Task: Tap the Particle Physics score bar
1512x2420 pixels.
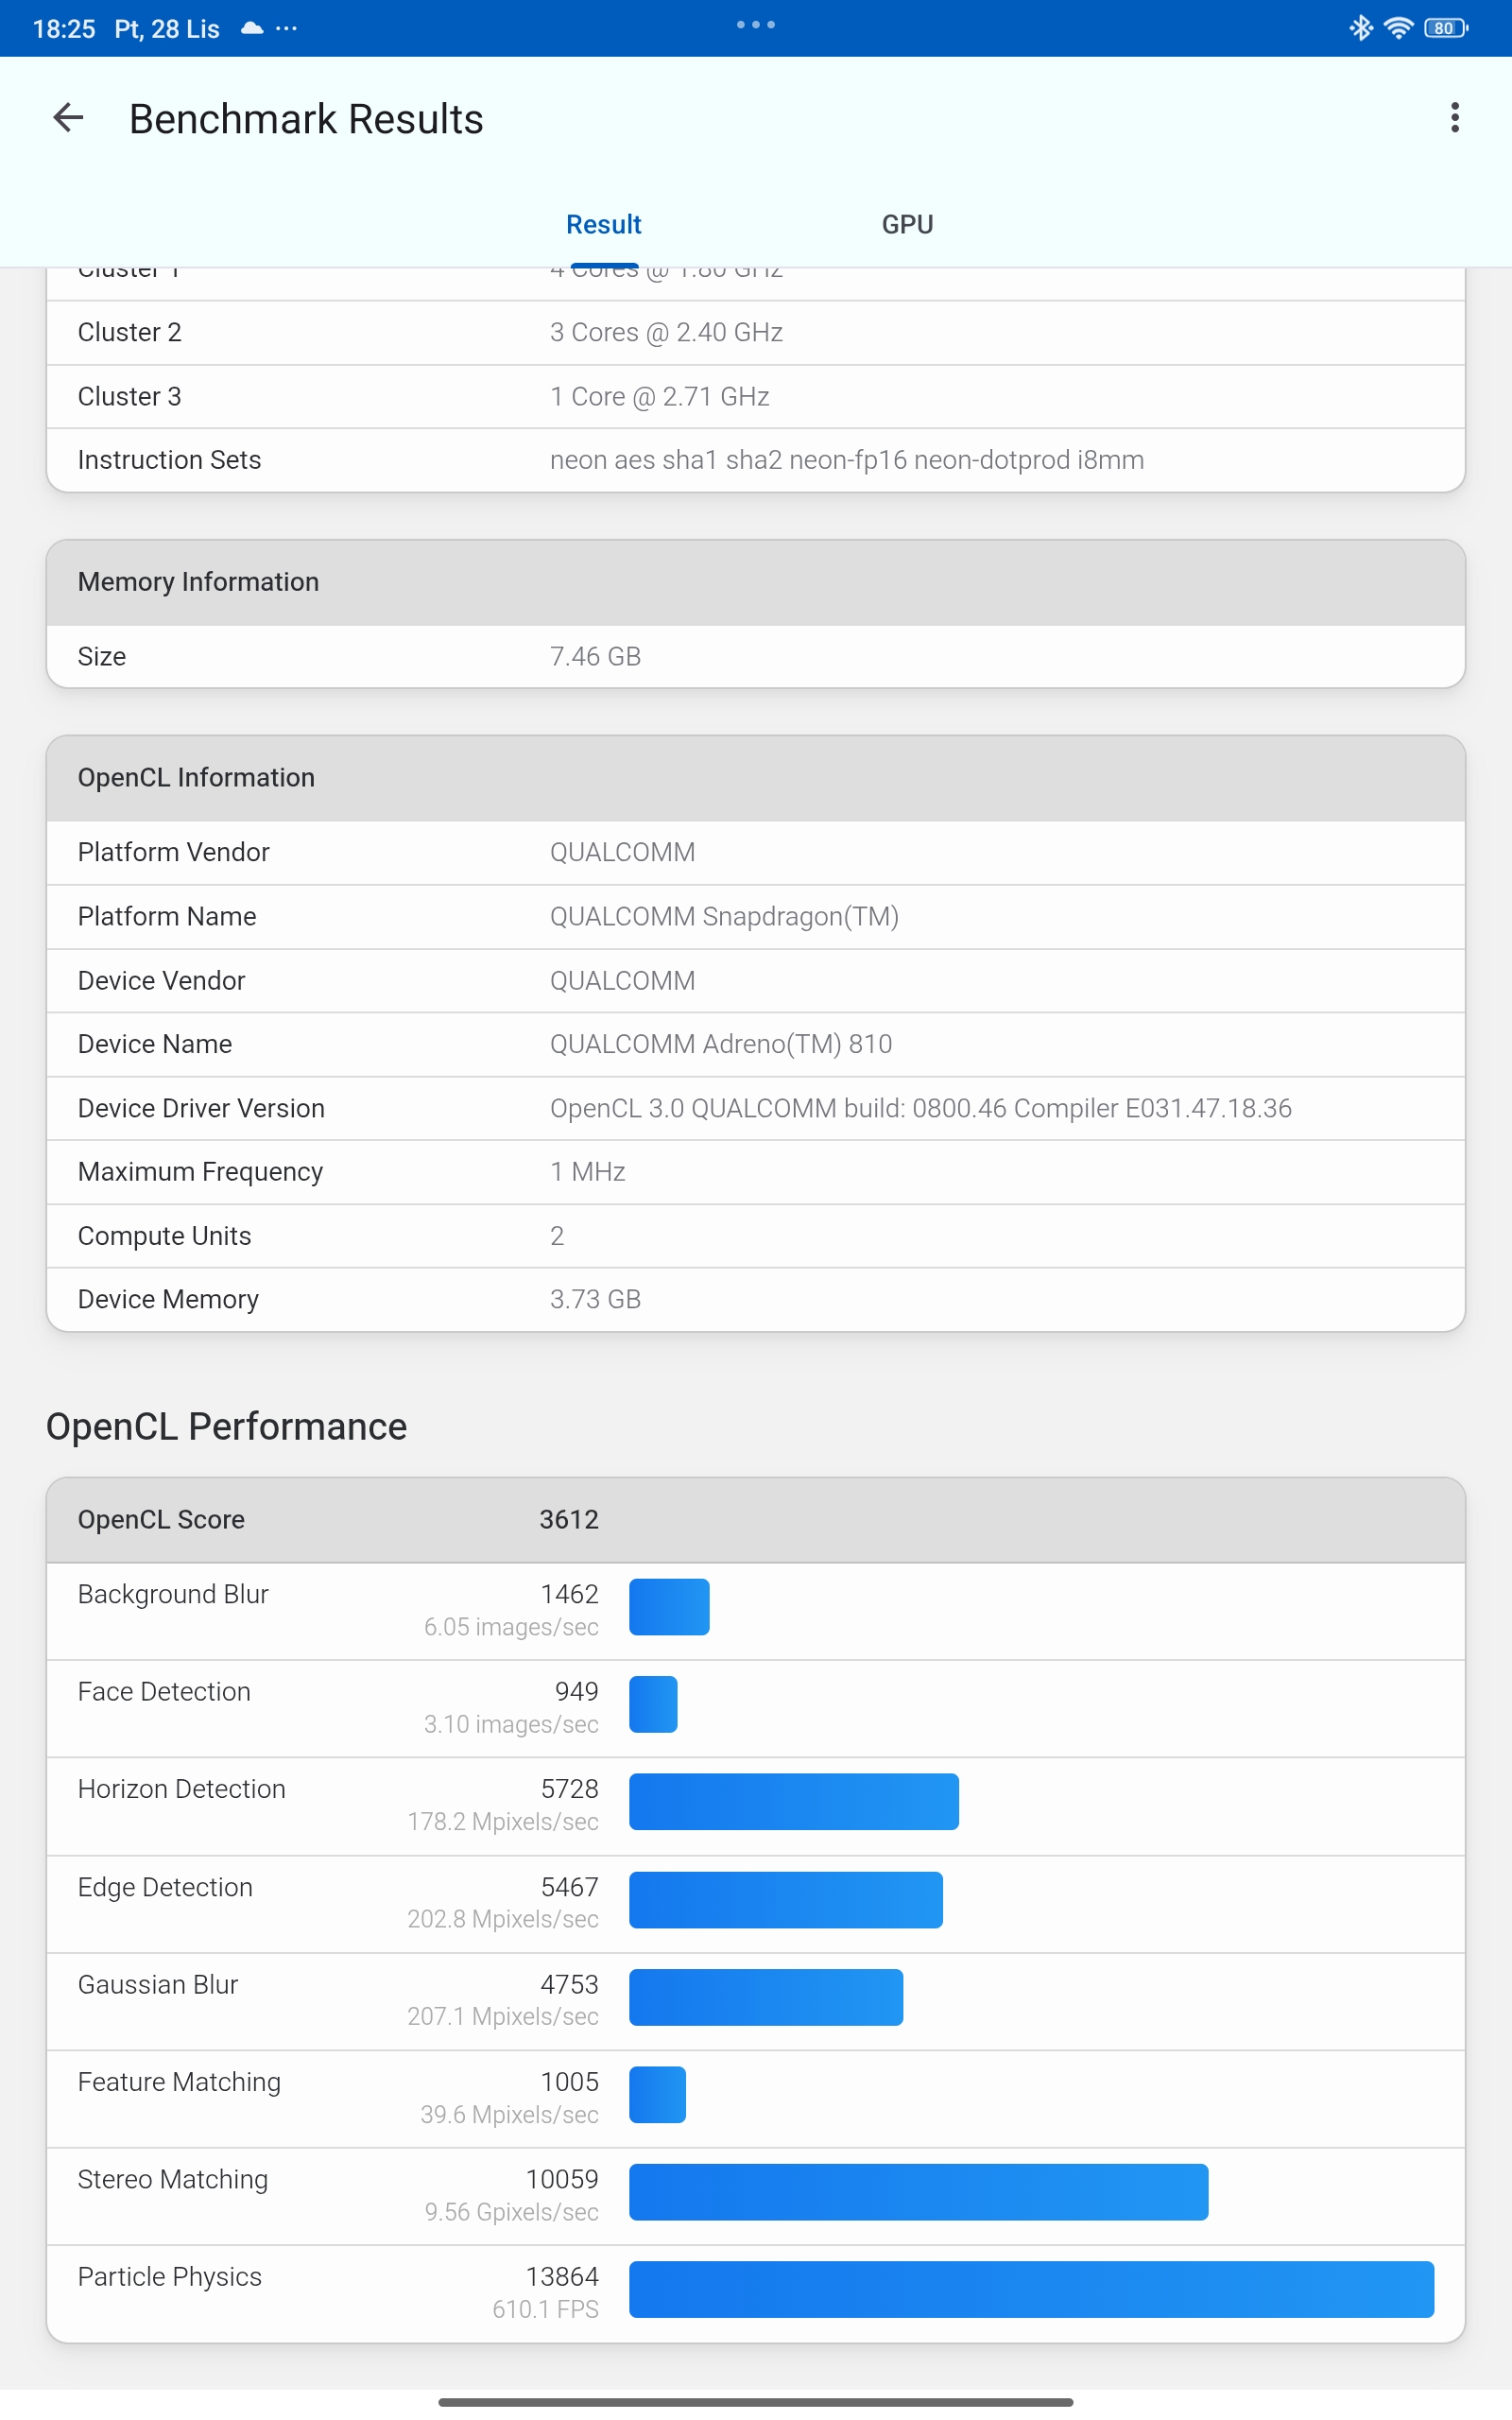Action: 1031,2289
